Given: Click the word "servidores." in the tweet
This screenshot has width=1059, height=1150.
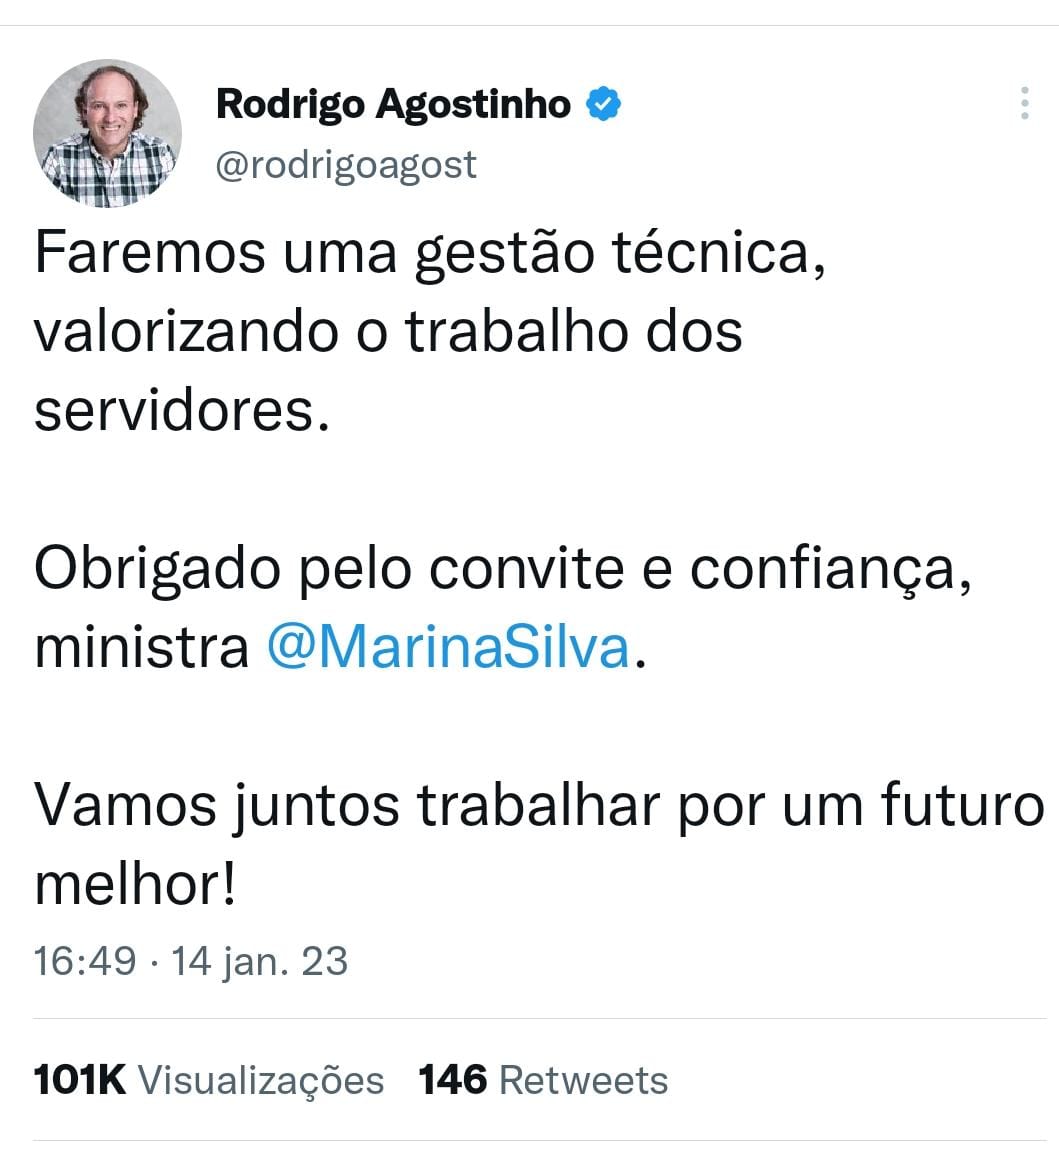Looking at the screenshot, I should [x=182, y=411].
